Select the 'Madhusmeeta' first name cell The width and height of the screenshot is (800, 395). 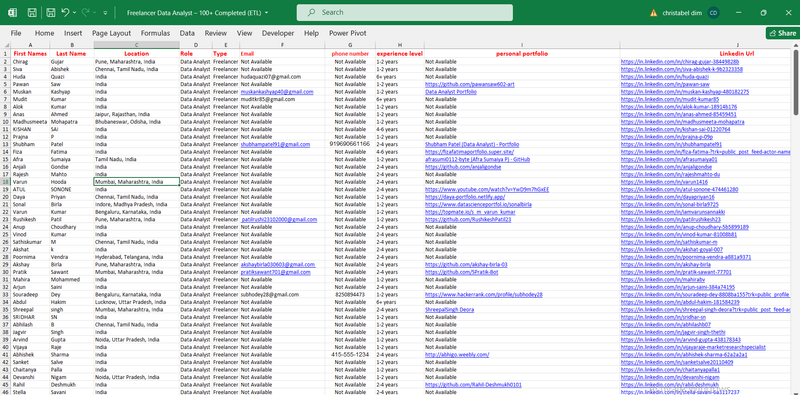(30, 122)
